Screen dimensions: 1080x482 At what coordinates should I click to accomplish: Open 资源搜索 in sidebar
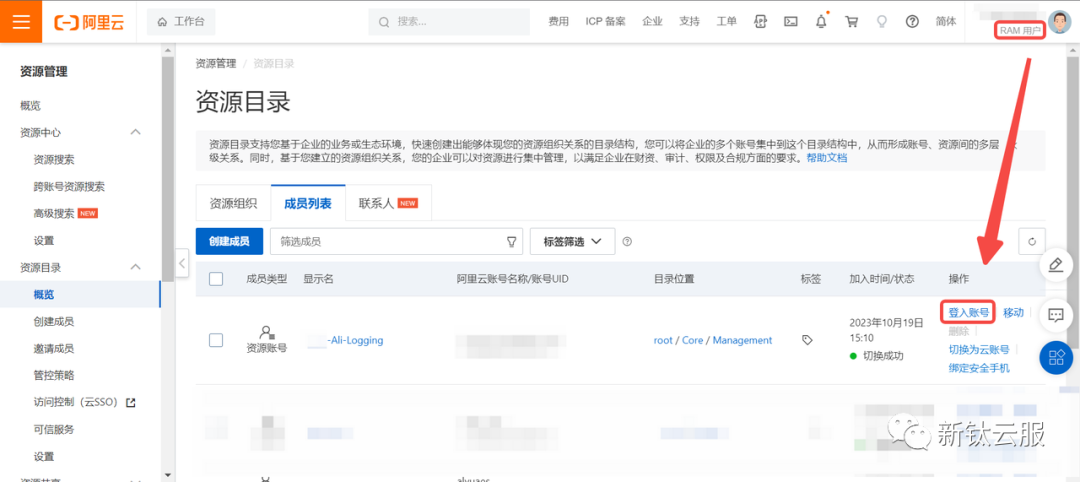pyautogui.click(x=54, y=160)
